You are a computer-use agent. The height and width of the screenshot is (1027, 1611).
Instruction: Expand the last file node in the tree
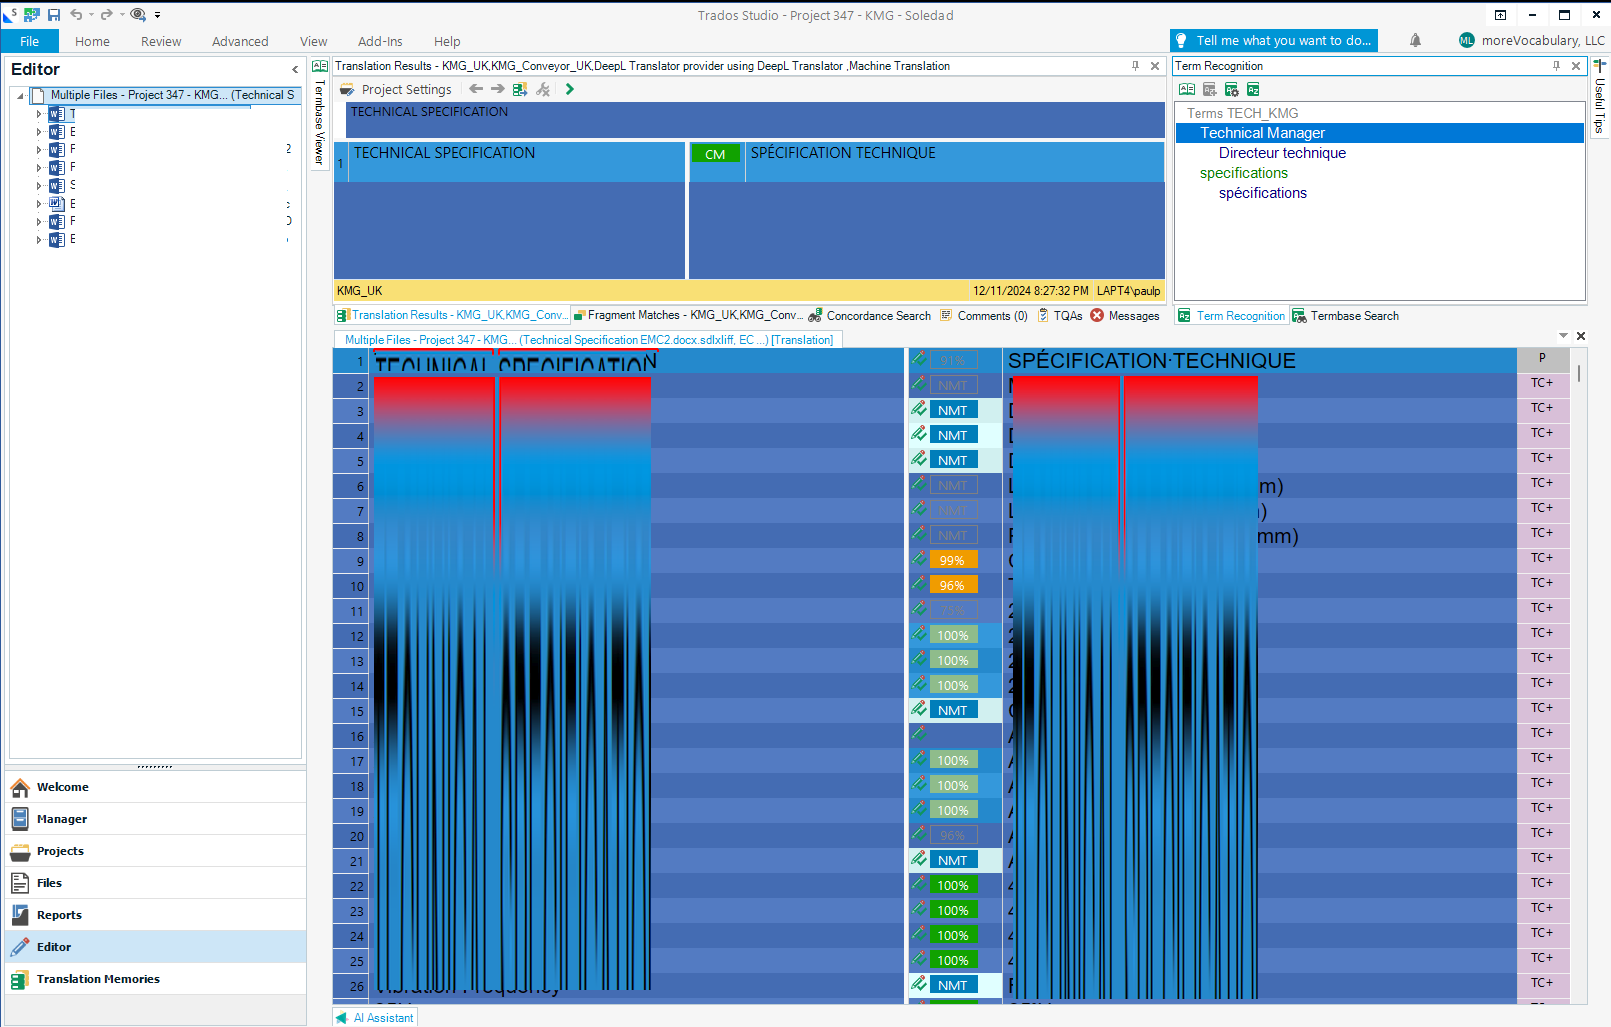point(39,239)
